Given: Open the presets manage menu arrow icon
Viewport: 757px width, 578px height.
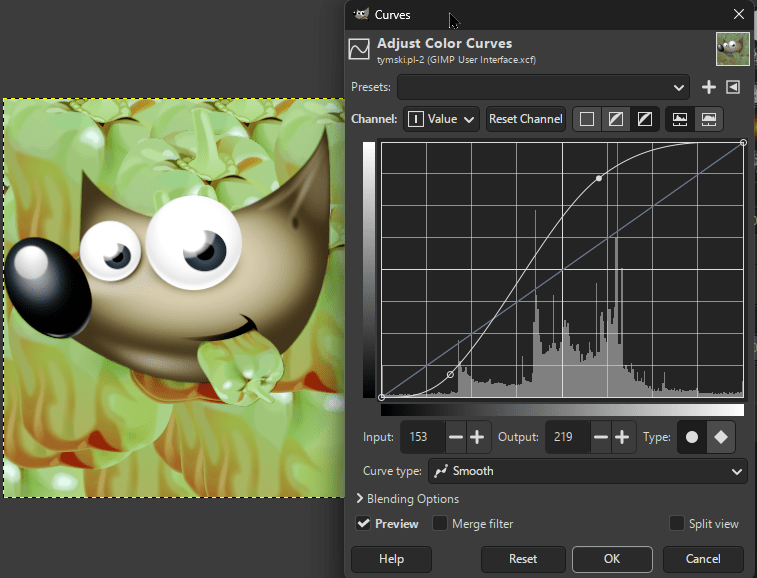Looking at the screenshot, I should tap(733, 87).
